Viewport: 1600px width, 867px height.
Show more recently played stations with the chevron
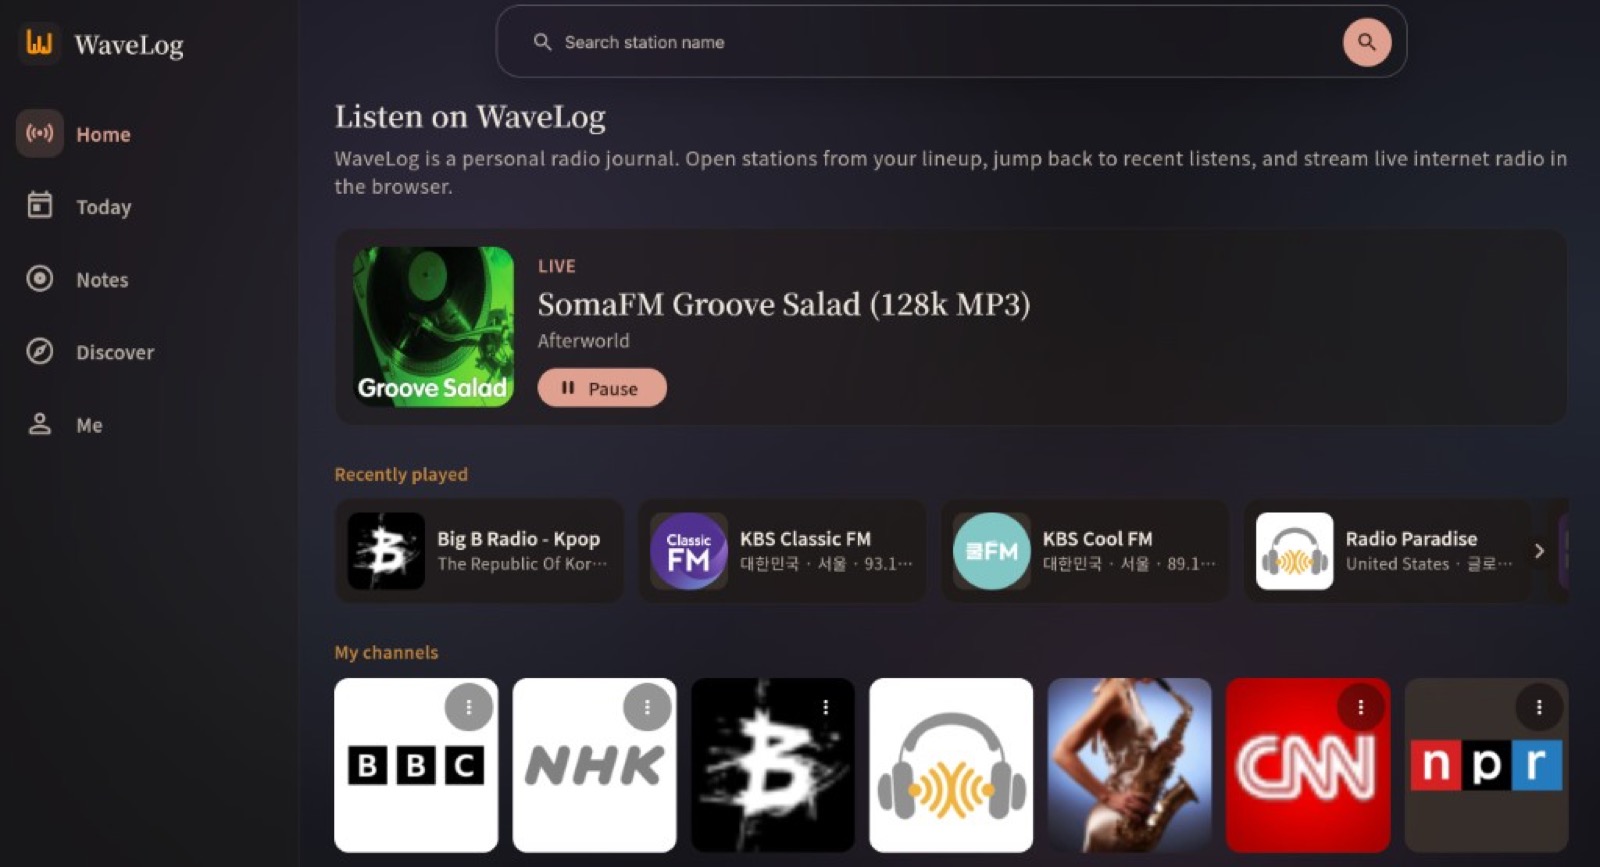click(1539, 551)
